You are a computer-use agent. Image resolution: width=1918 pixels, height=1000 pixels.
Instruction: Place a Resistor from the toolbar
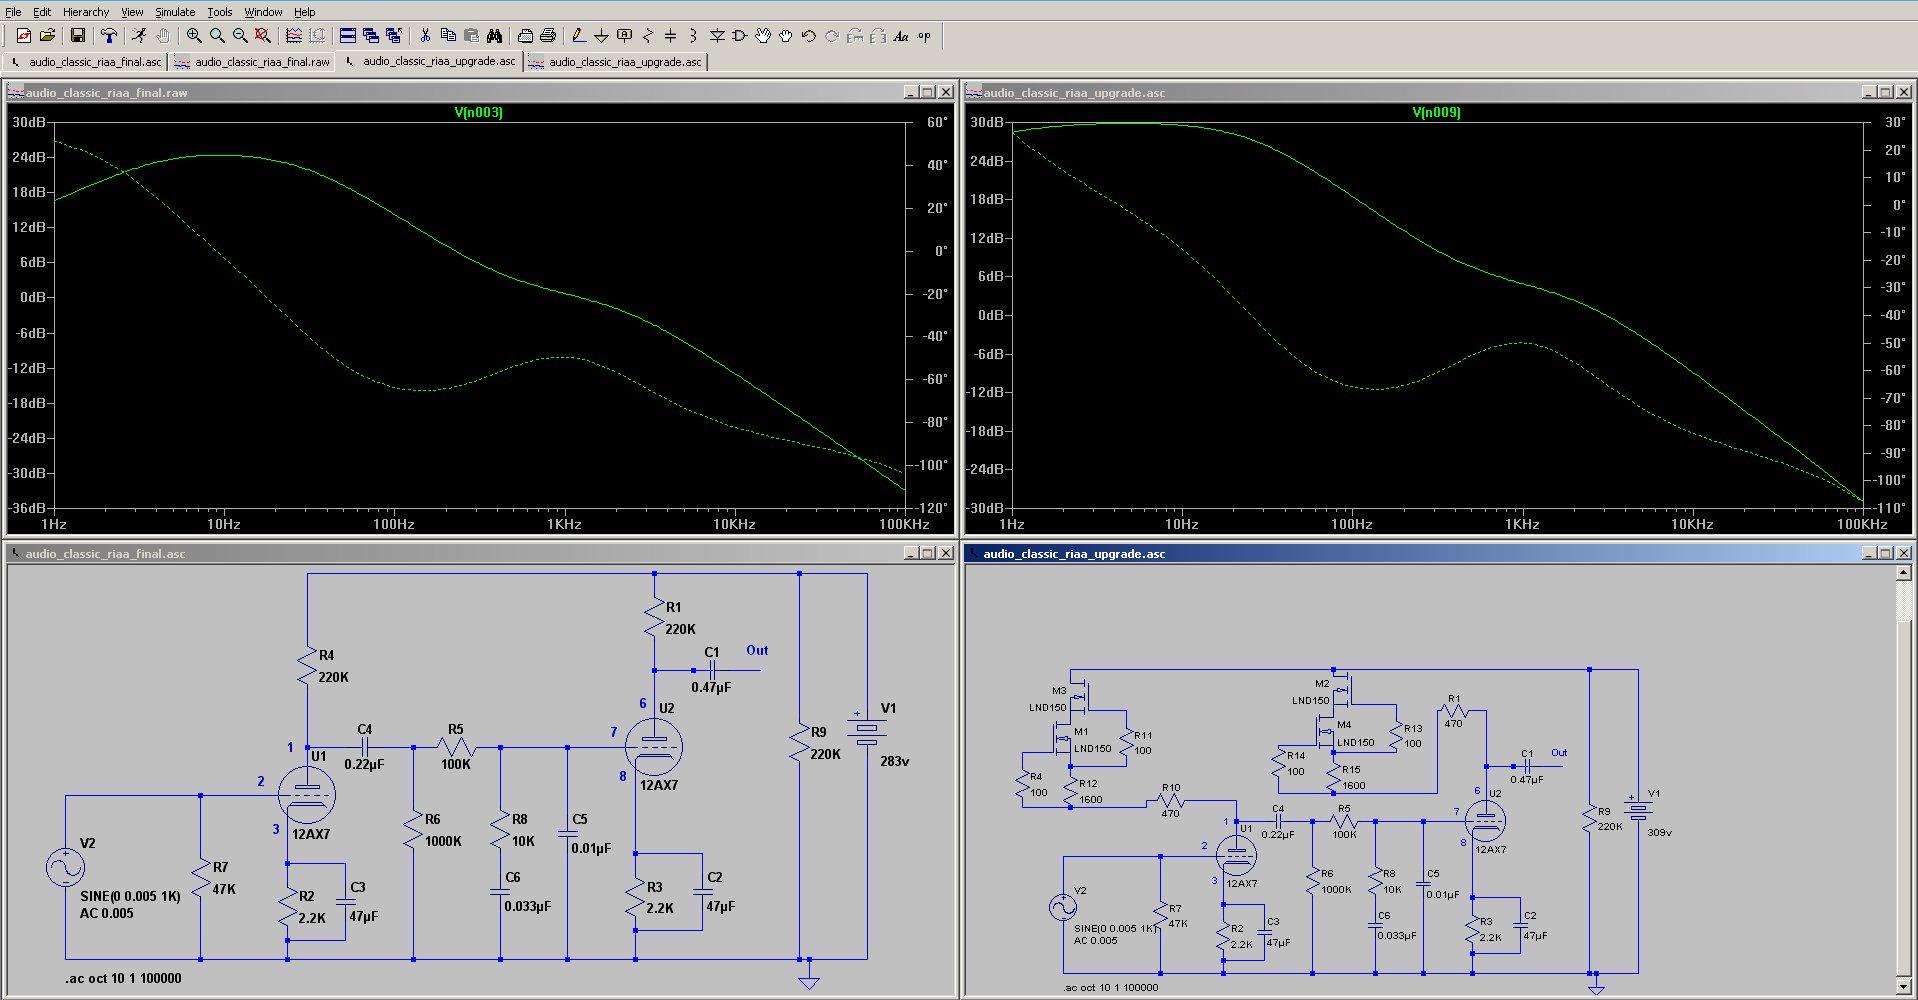647,36
